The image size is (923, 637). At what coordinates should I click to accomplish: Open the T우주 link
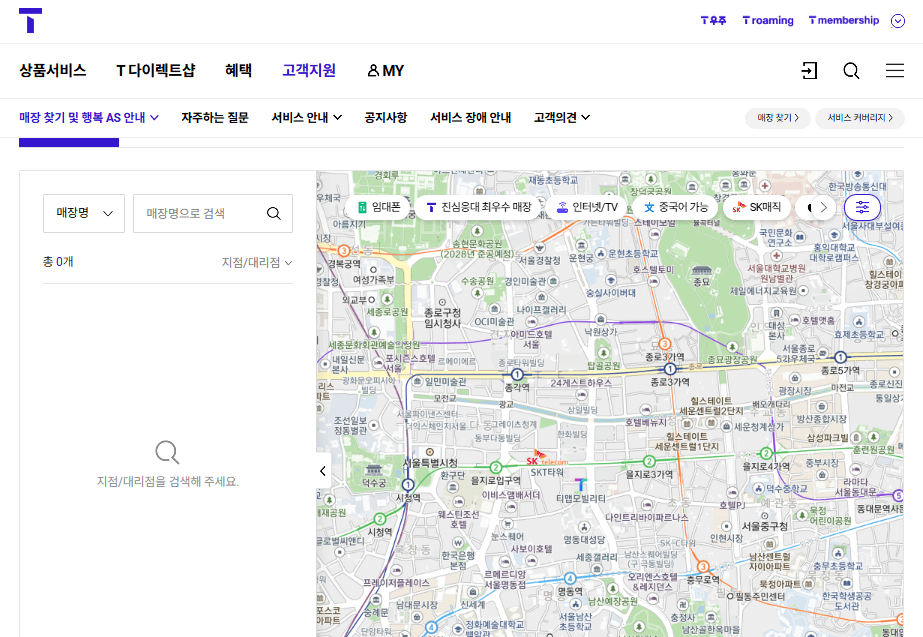713,21
